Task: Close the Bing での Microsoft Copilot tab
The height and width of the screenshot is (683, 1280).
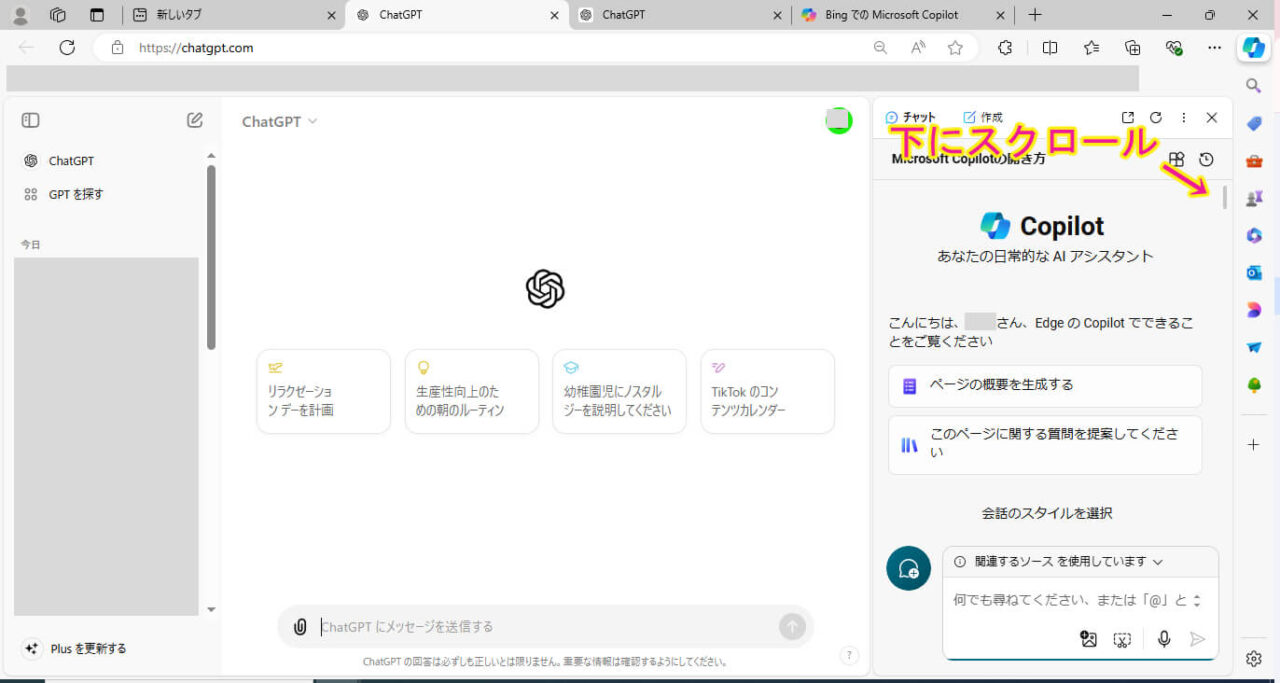Action: pos(1001,15)
